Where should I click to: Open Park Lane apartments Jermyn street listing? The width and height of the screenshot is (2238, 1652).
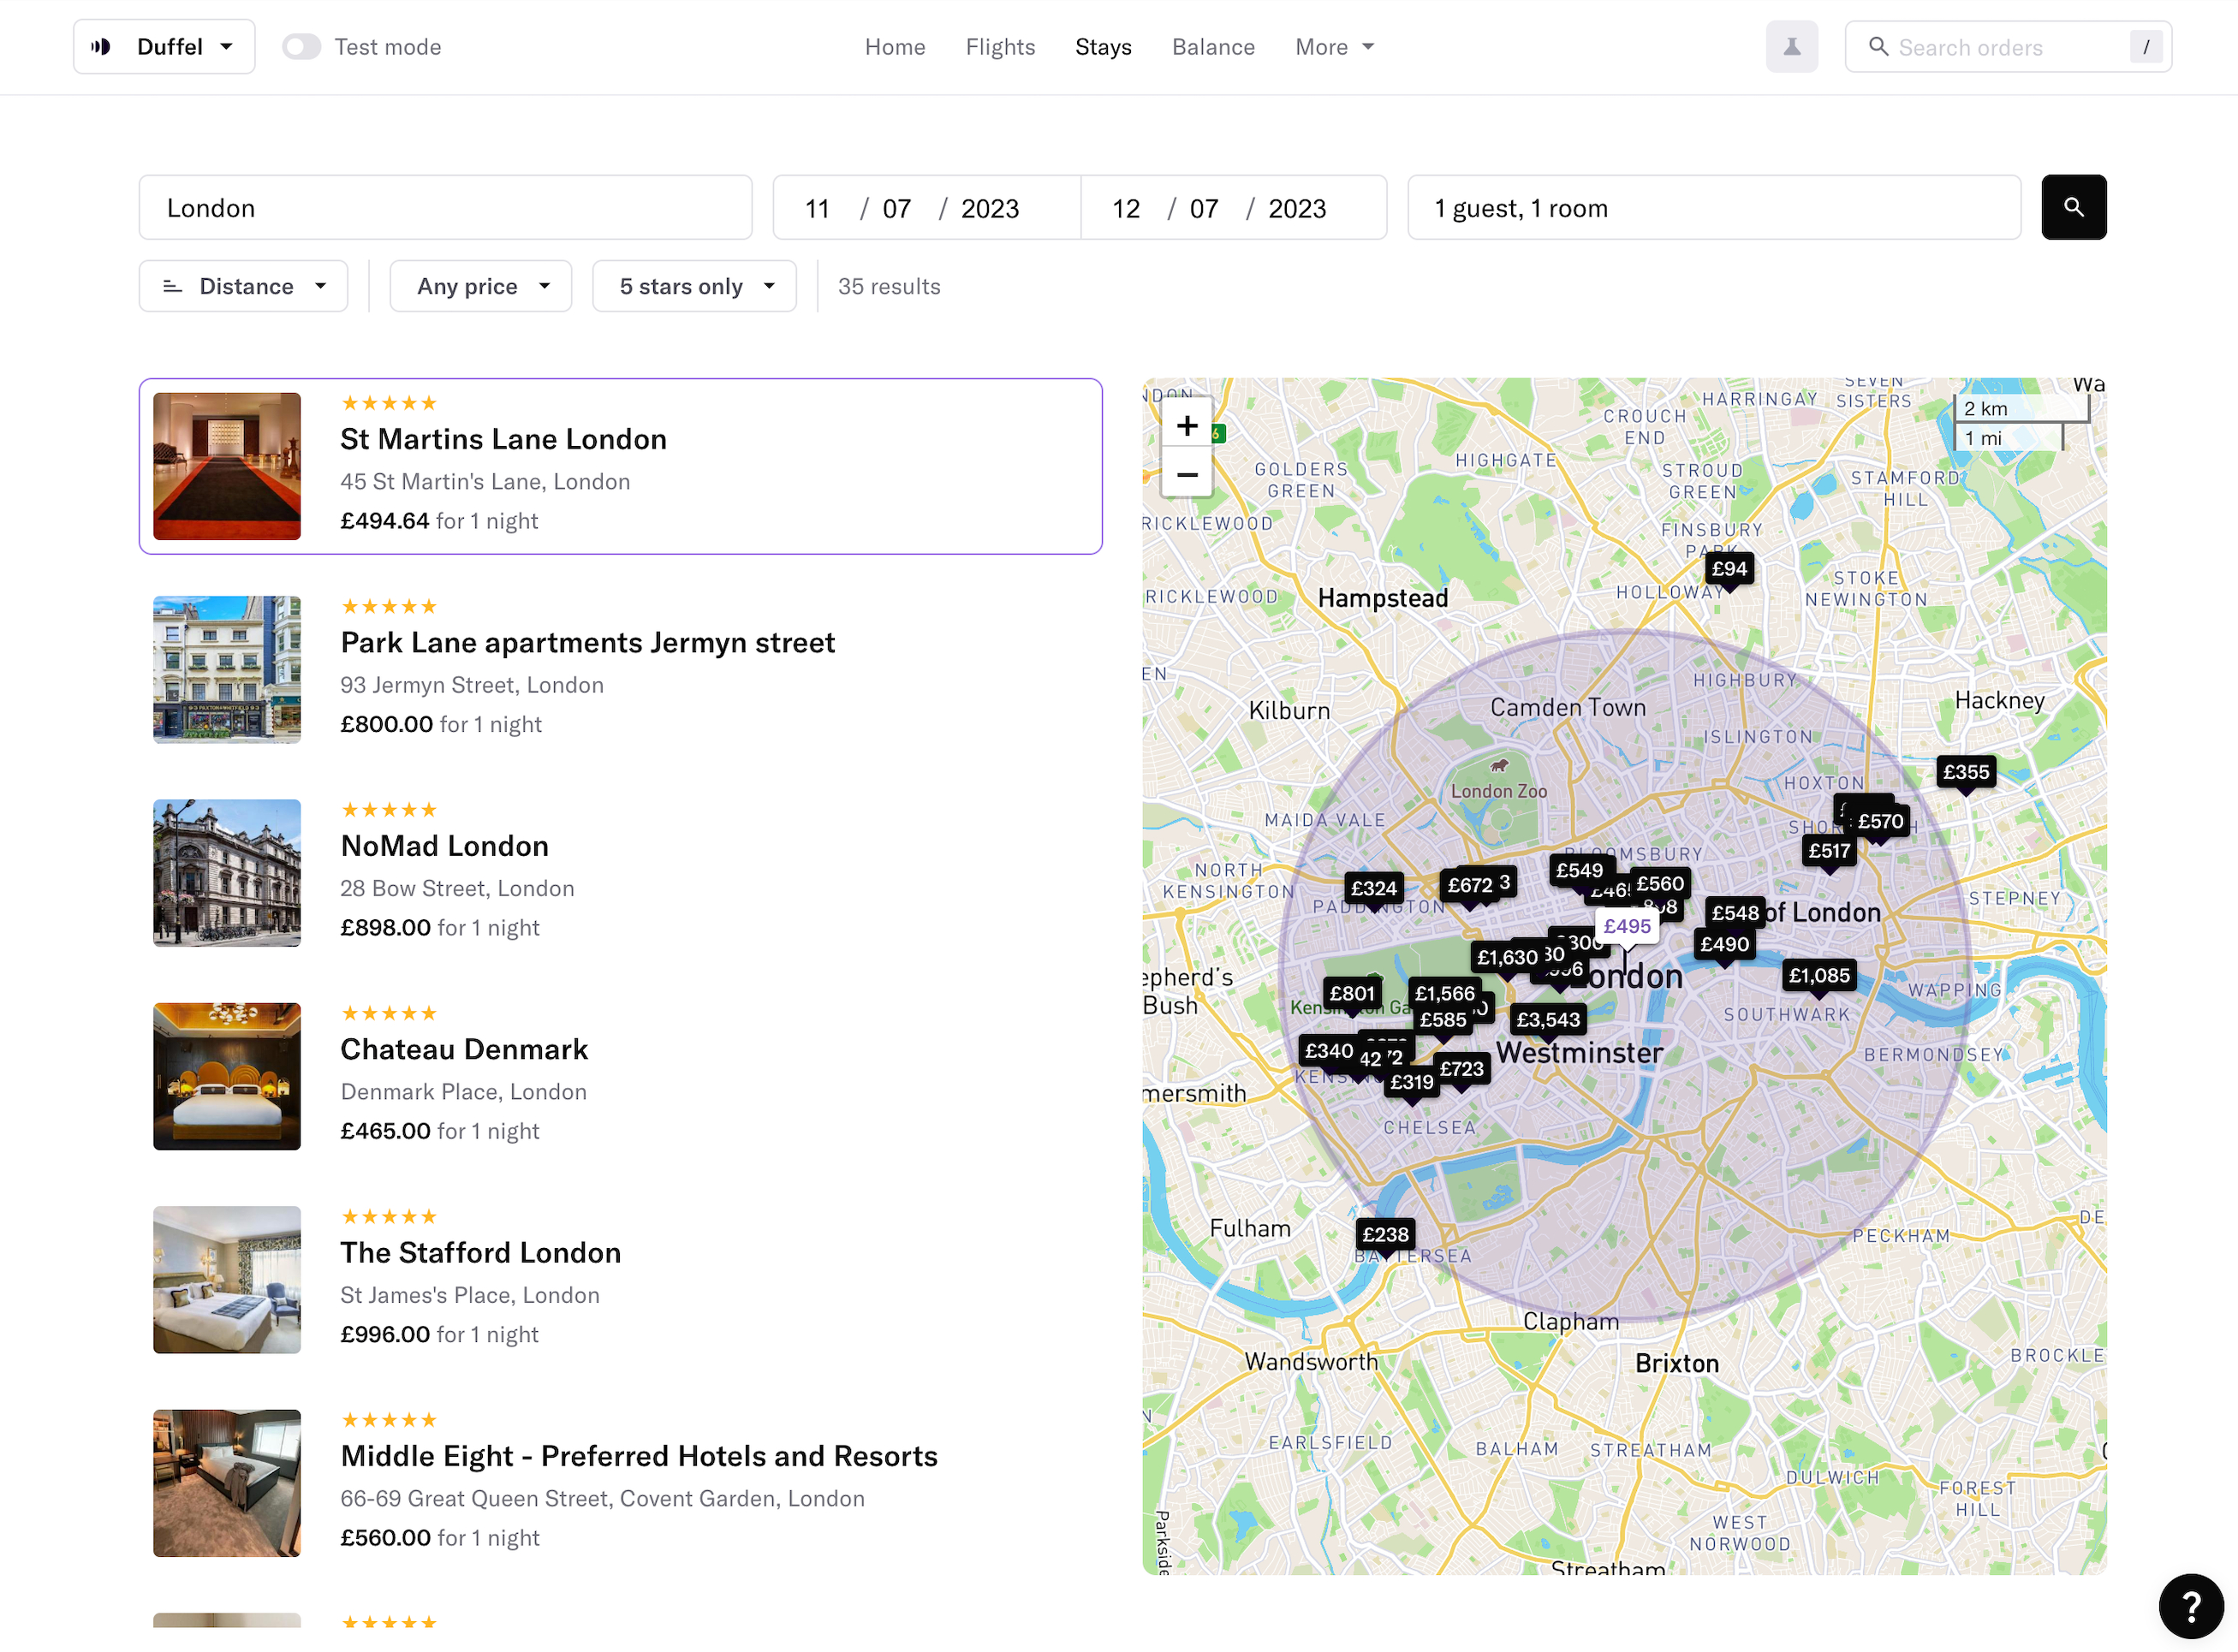(x=620, y=670)
